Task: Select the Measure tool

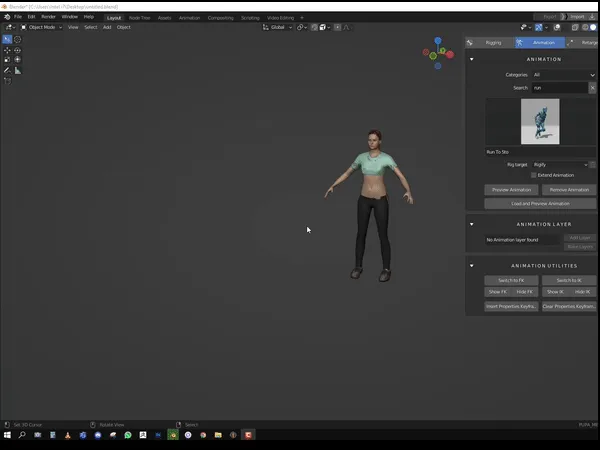Action: 18,70
